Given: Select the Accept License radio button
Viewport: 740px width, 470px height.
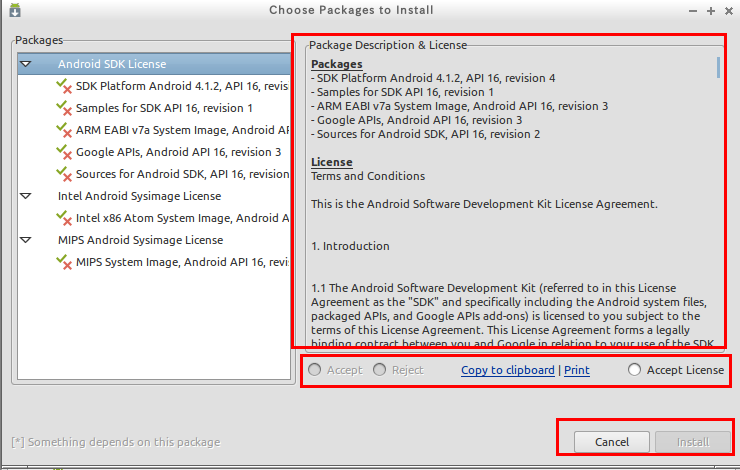Looking at the screenshot, I should click(x=635, y=370).
